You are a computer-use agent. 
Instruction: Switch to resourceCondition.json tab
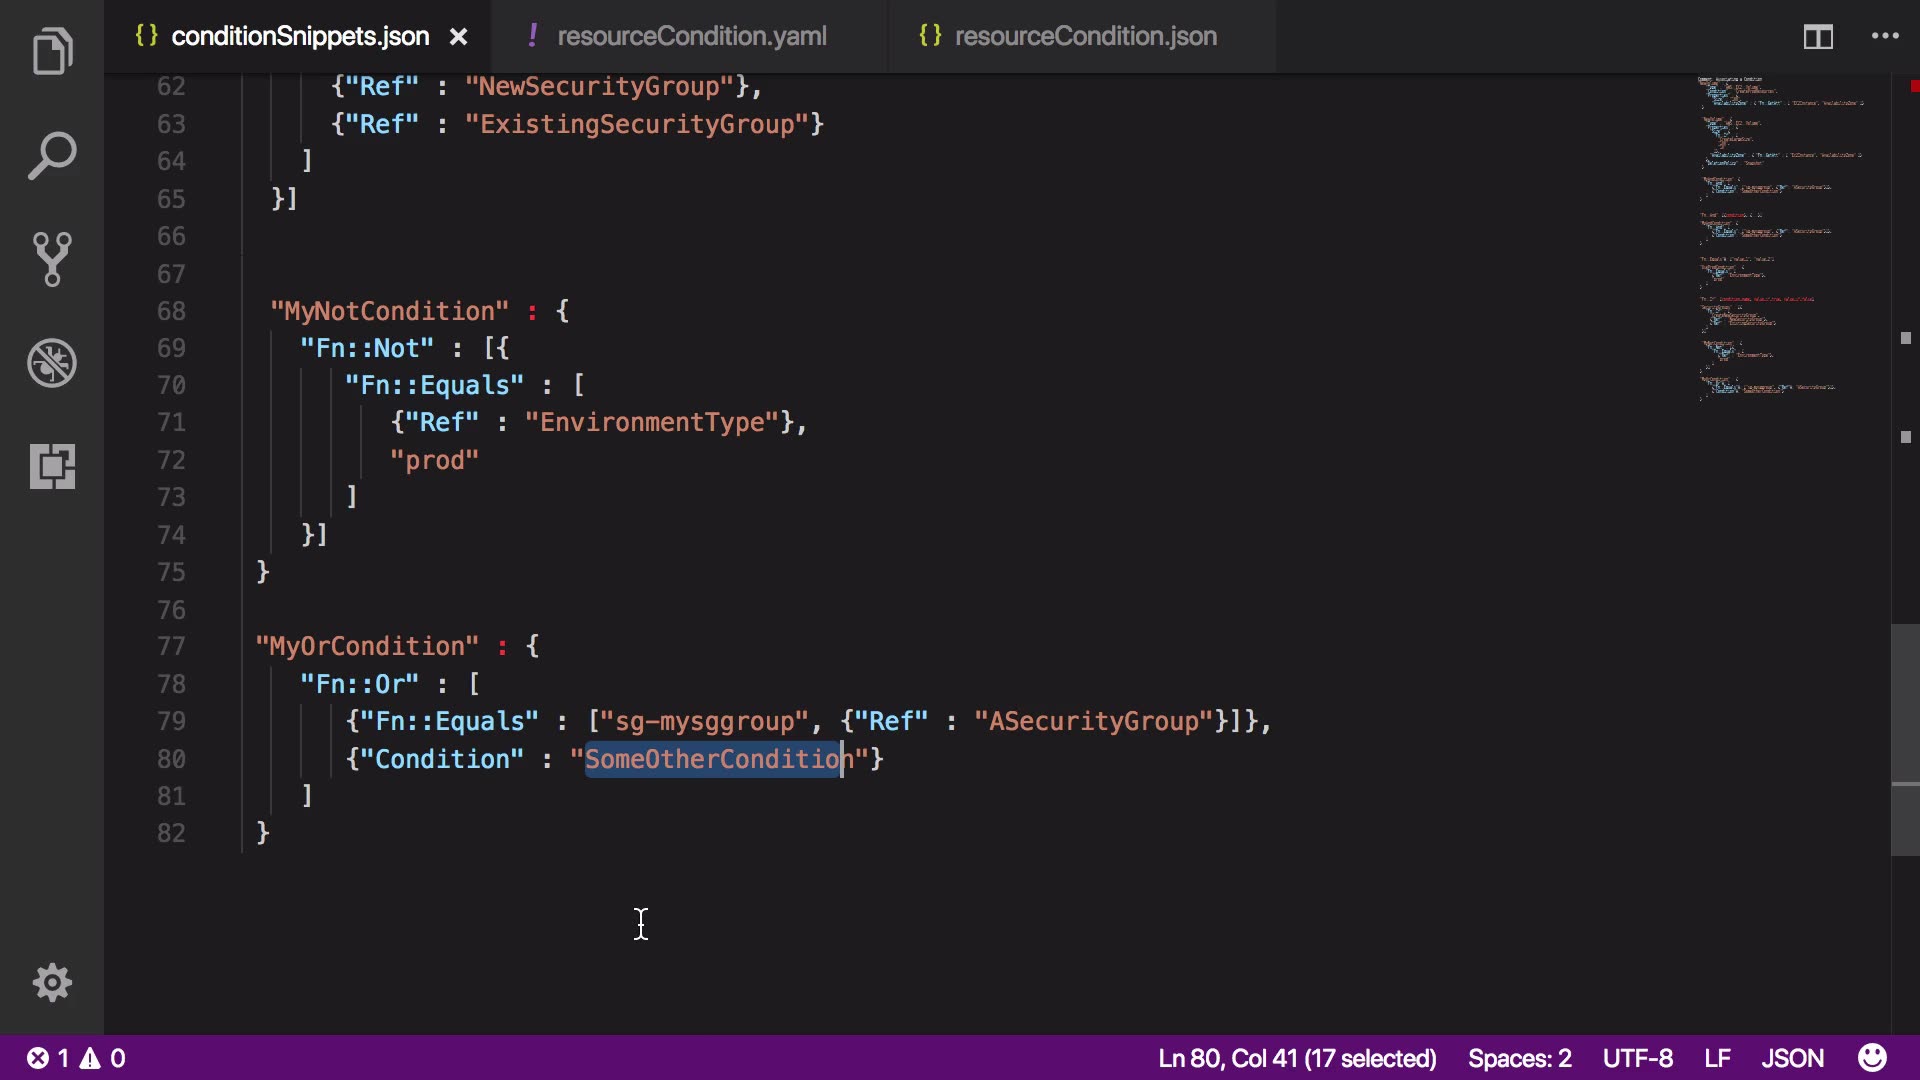(1085, 37)
